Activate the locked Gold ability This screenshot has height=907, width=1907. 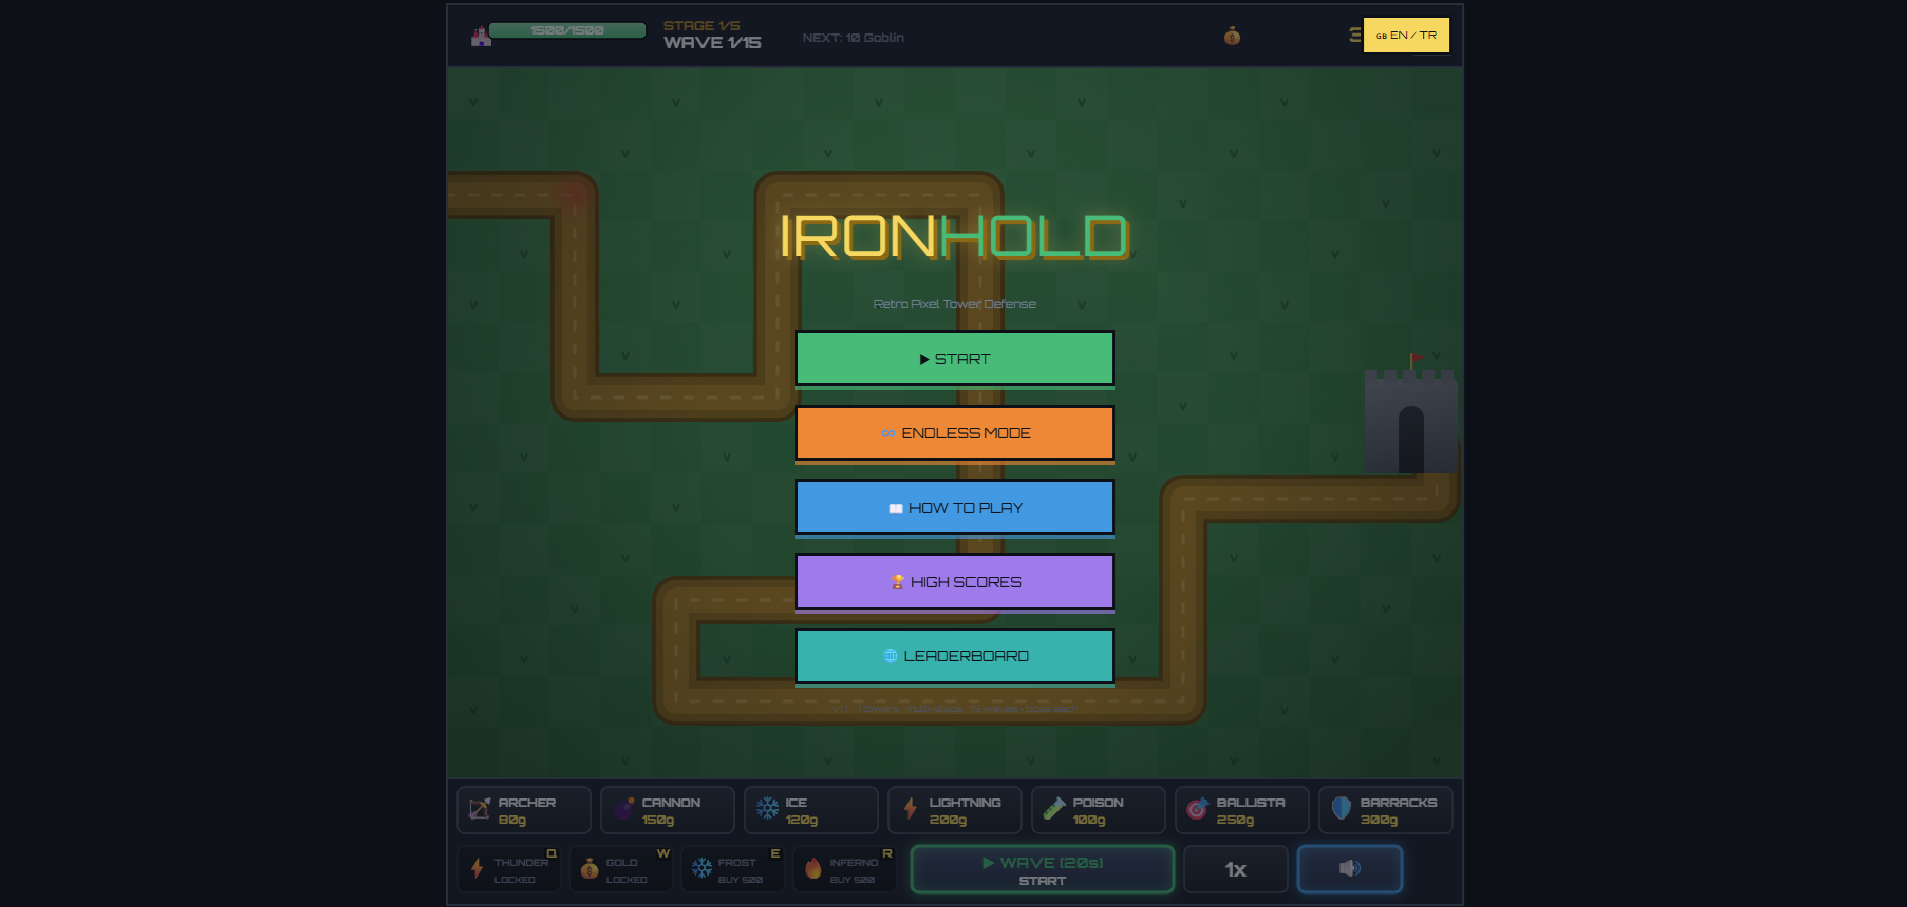[x=621, y=869]
